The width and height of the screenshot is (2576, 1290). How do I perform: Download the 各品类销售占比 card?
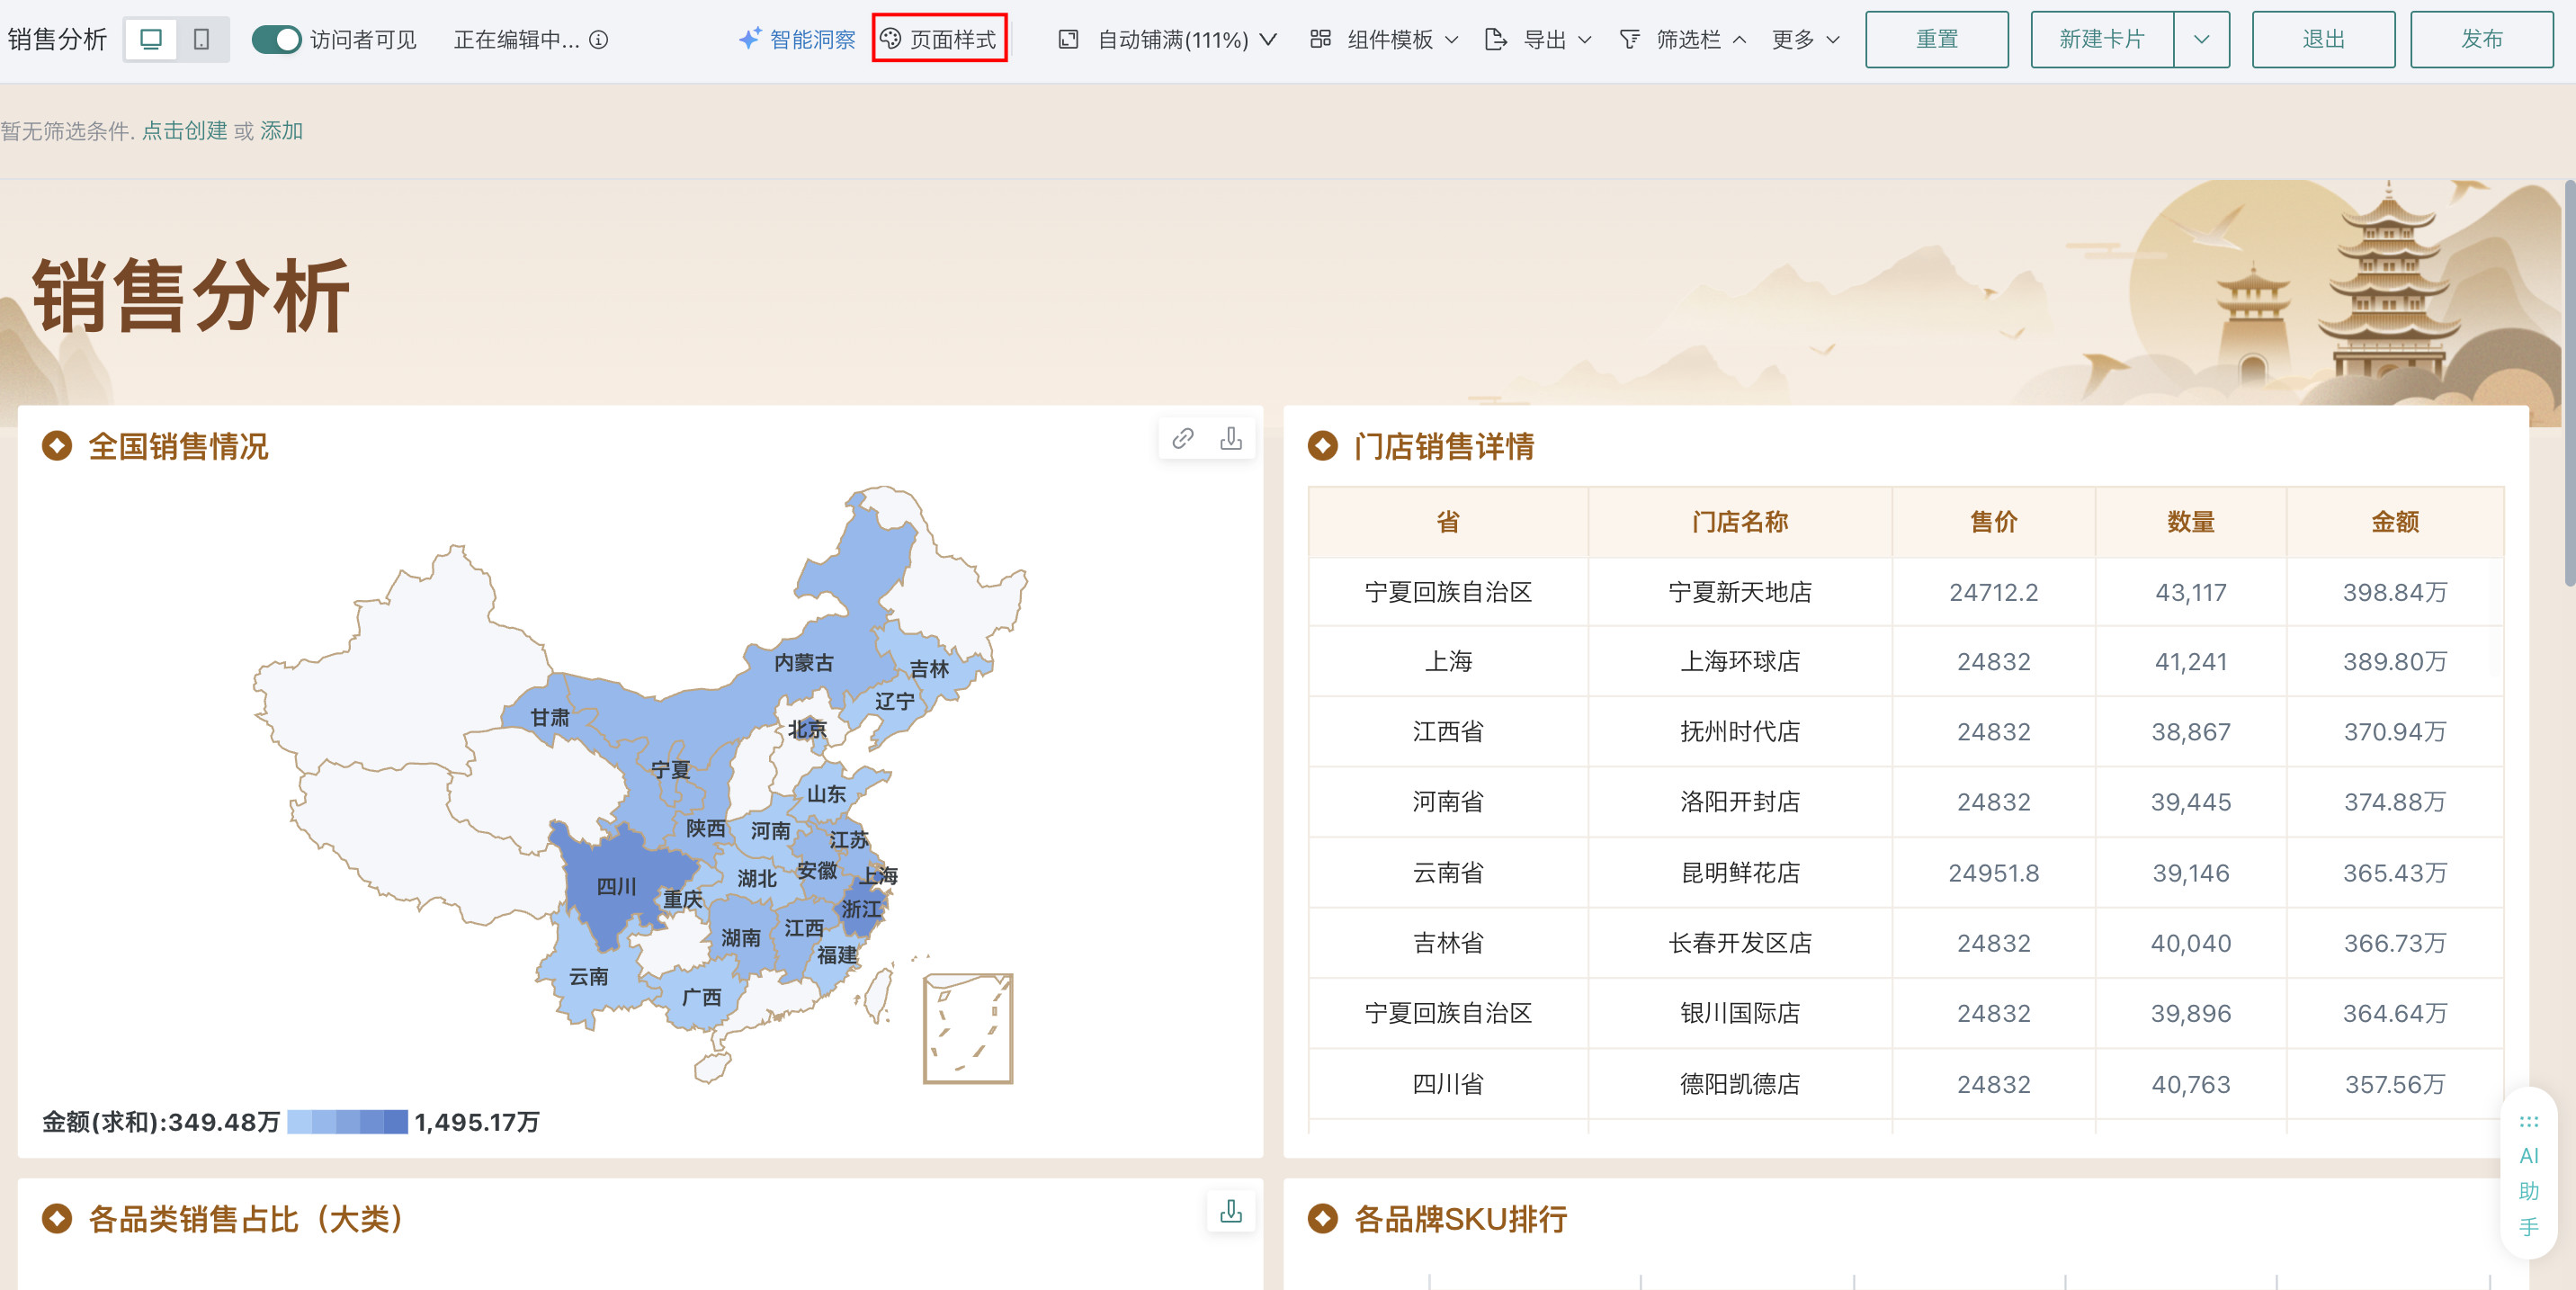pos(1231,1212)
